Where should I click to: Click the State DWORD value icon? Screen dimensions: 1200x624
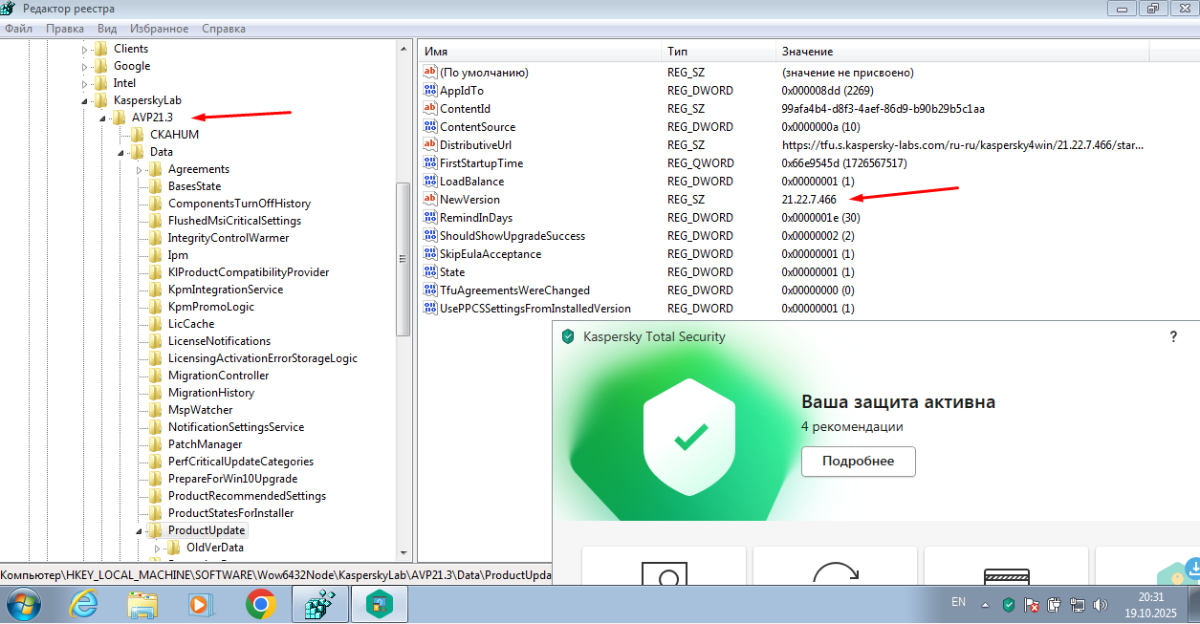pos(431,272)
